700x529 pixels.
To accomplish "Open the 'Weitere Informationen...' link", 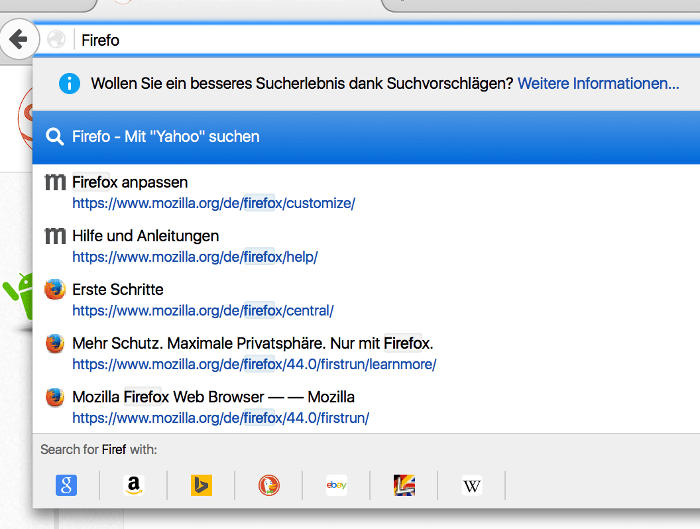I will point(598,83).
